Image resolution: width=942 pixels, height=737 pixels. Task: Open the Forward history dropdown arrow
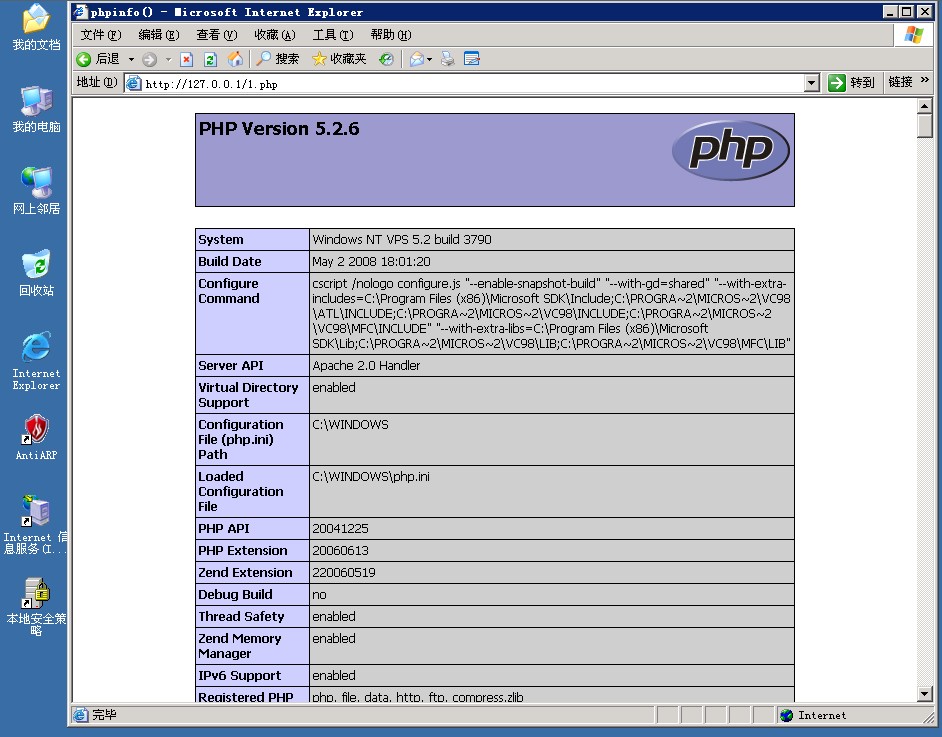(168, 59)
